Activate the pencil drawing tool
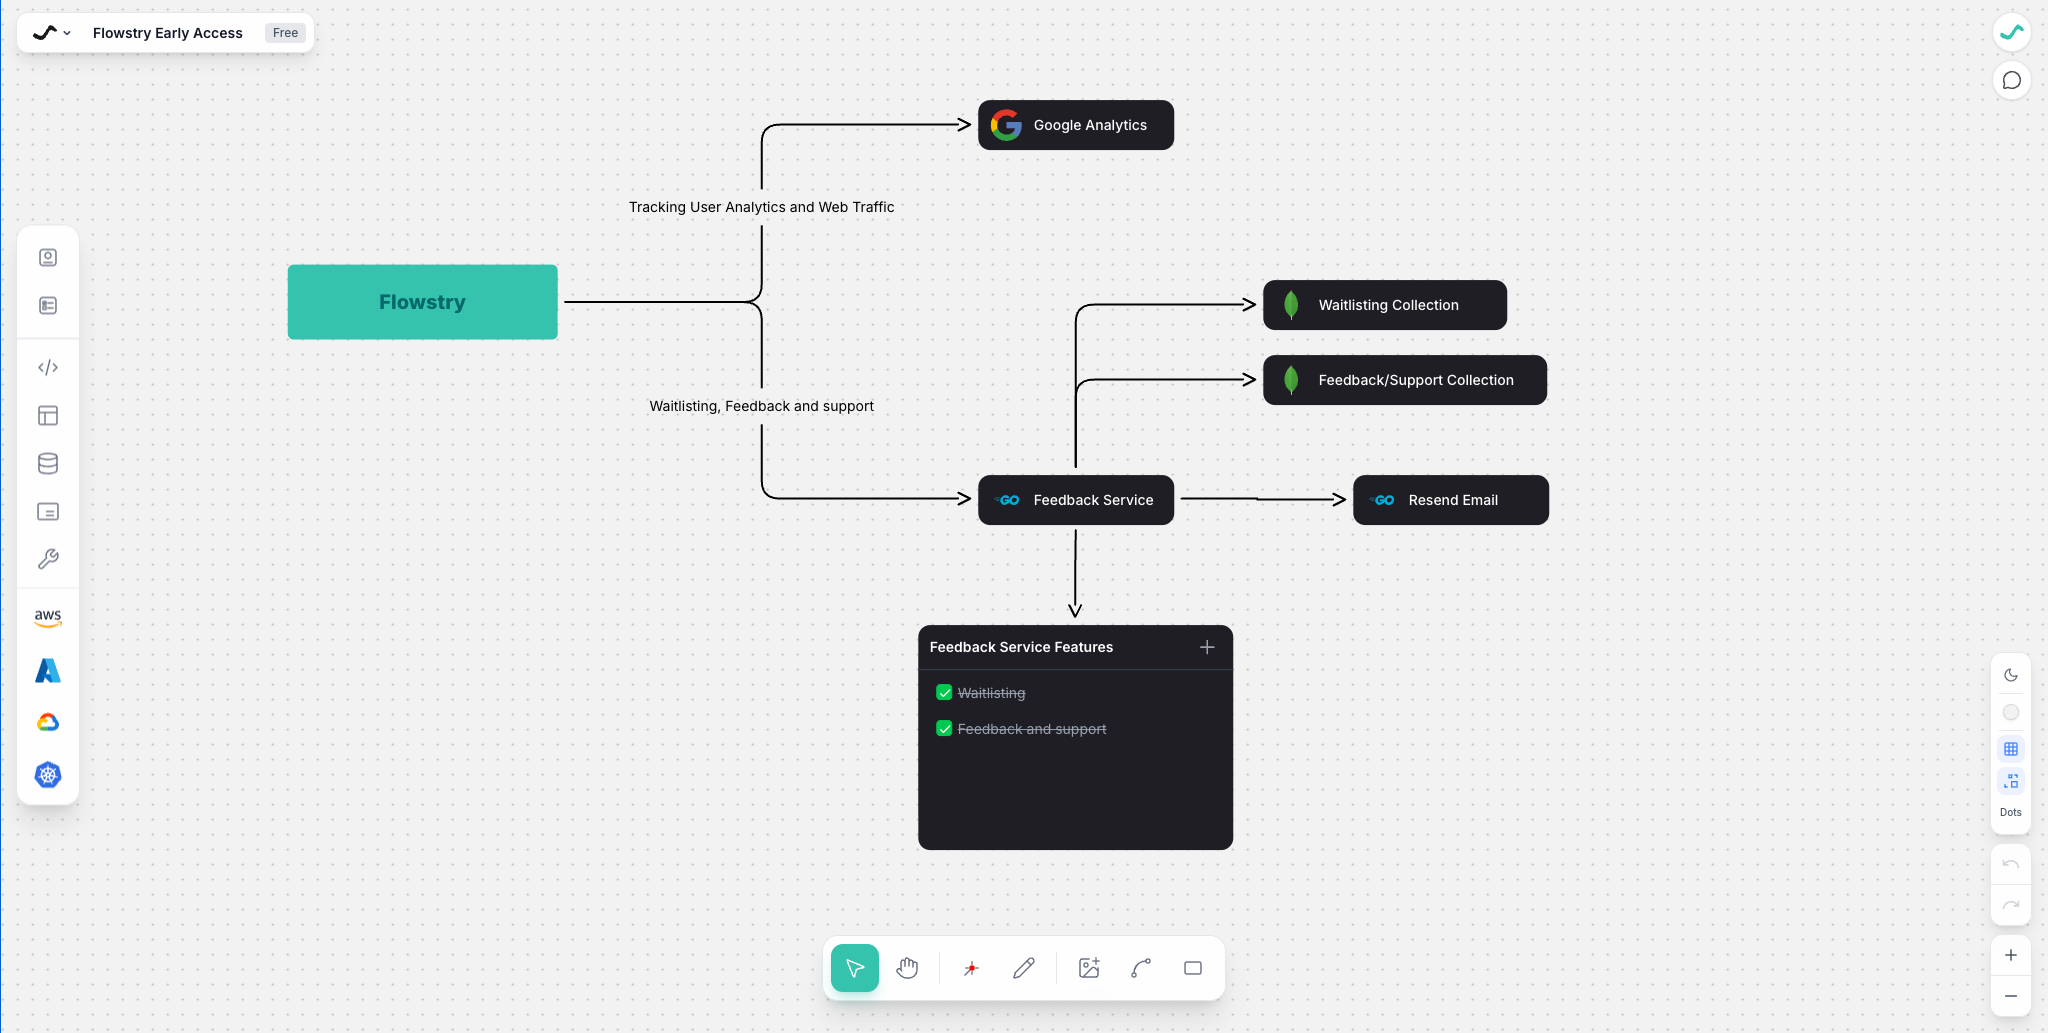 1023,968
